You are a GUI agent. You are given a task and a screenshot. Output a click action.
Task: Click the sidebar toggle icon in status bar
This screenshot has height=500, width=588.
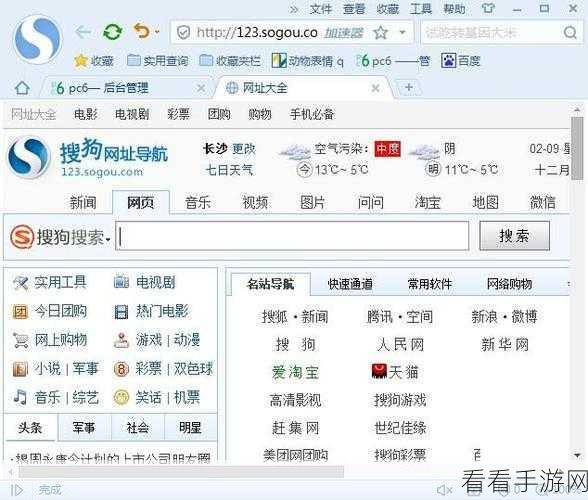(17, 489)
